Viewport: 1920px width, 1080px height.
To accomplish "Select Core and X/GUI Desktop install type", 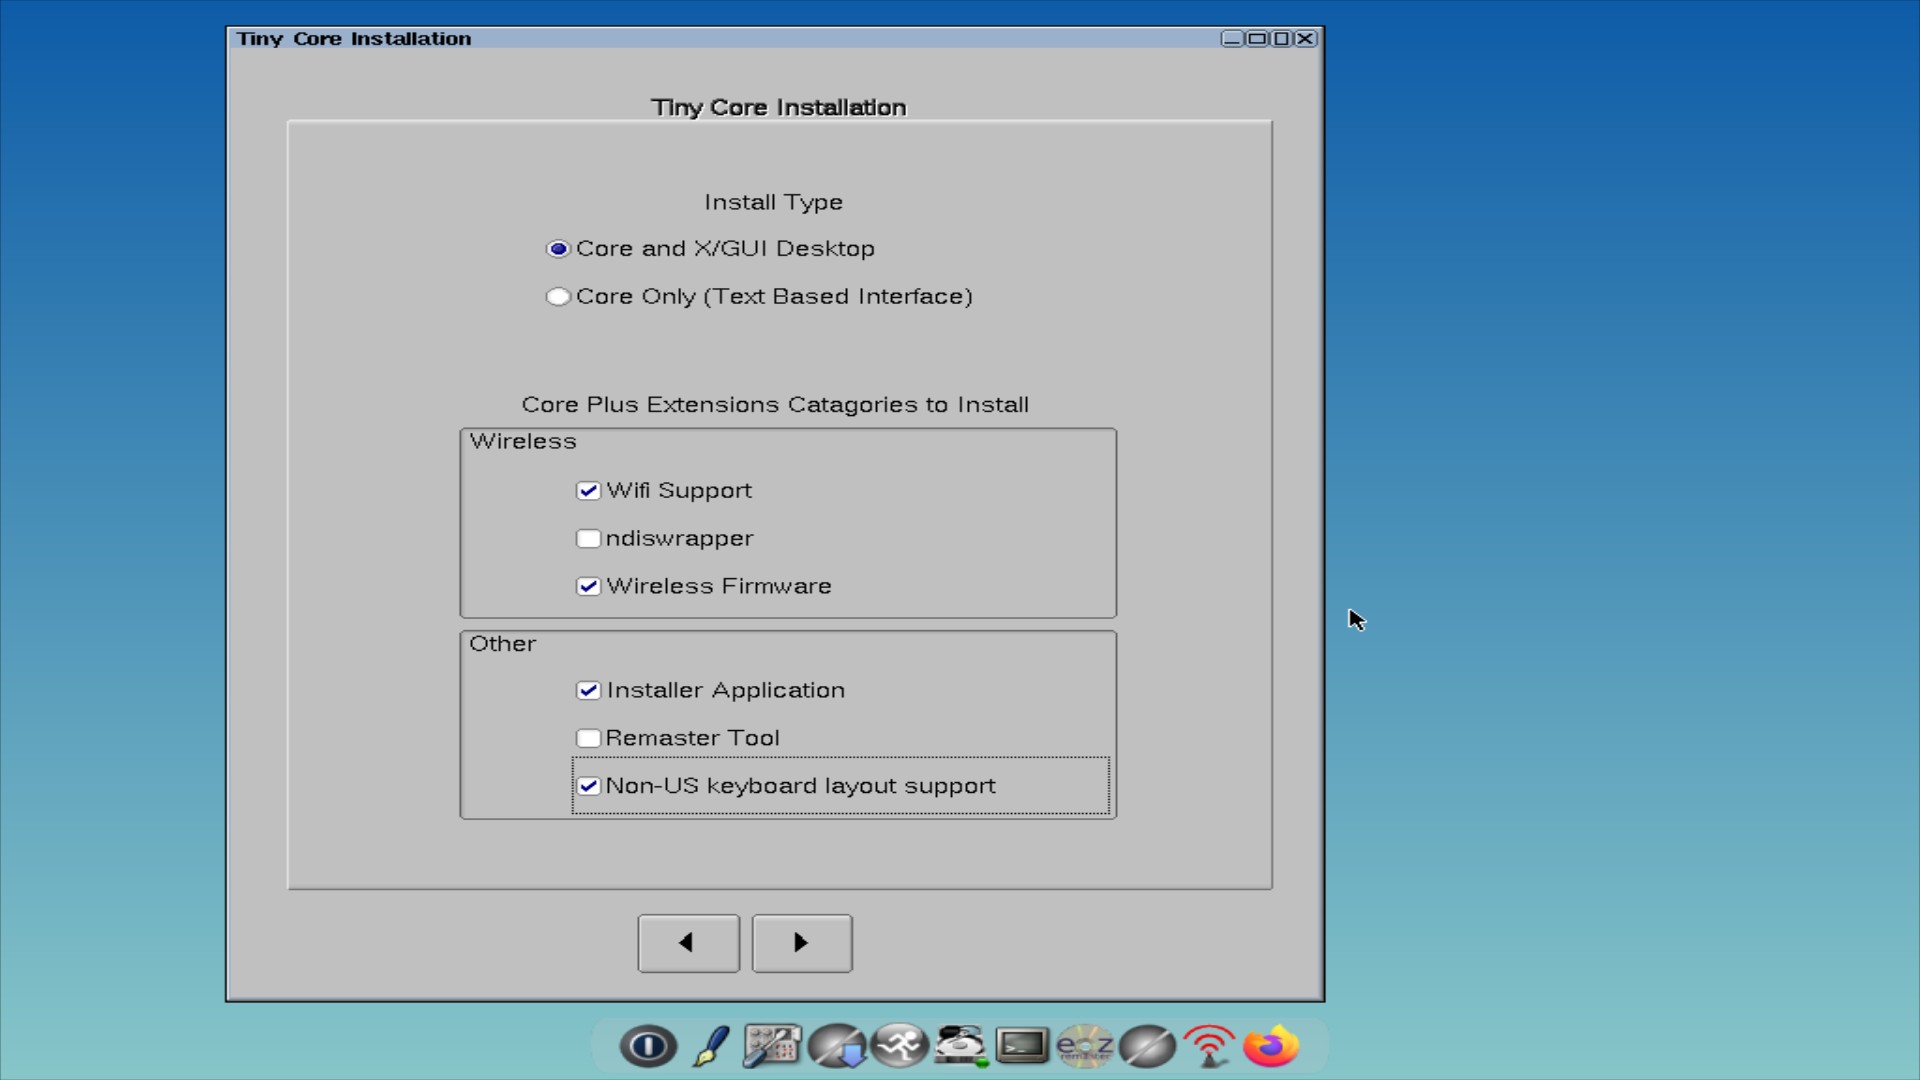I will tap(558, 249).
